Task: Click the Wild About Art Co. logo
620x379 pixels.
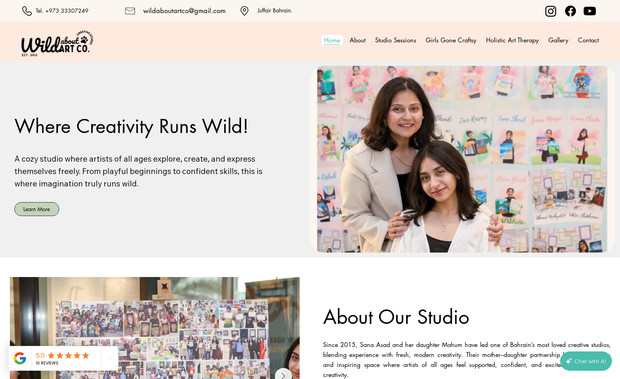Action: [x=57, y=43]
